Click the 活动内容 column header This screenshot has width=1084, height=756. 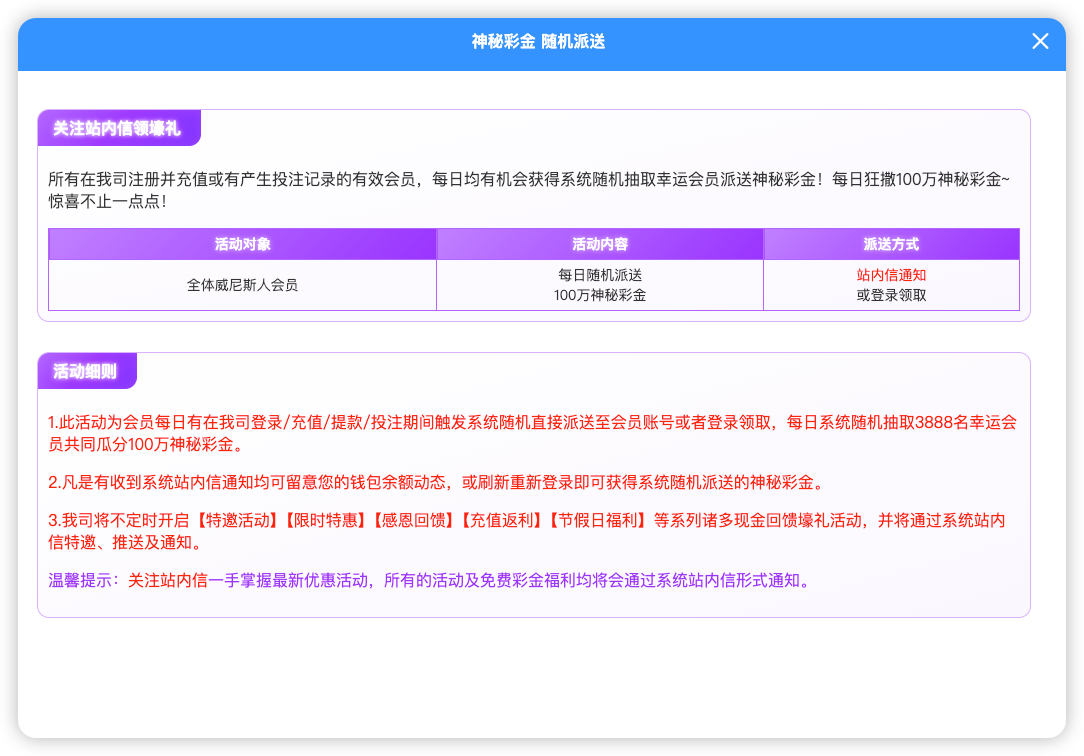(600, 244)
